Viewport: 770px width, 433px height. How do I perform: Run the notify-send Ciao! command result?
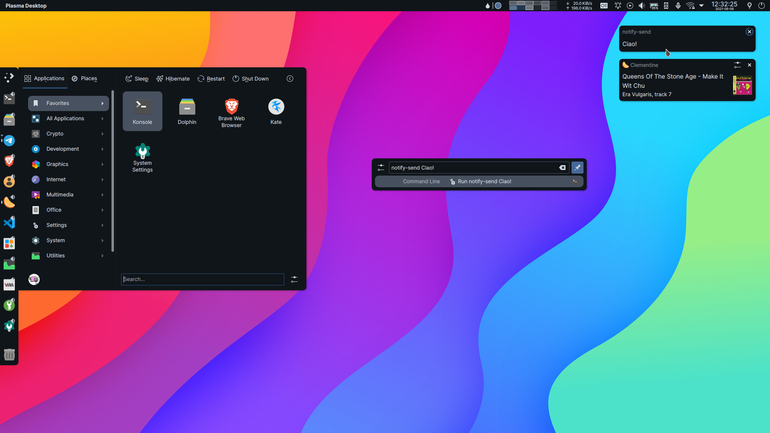point(479,181)
